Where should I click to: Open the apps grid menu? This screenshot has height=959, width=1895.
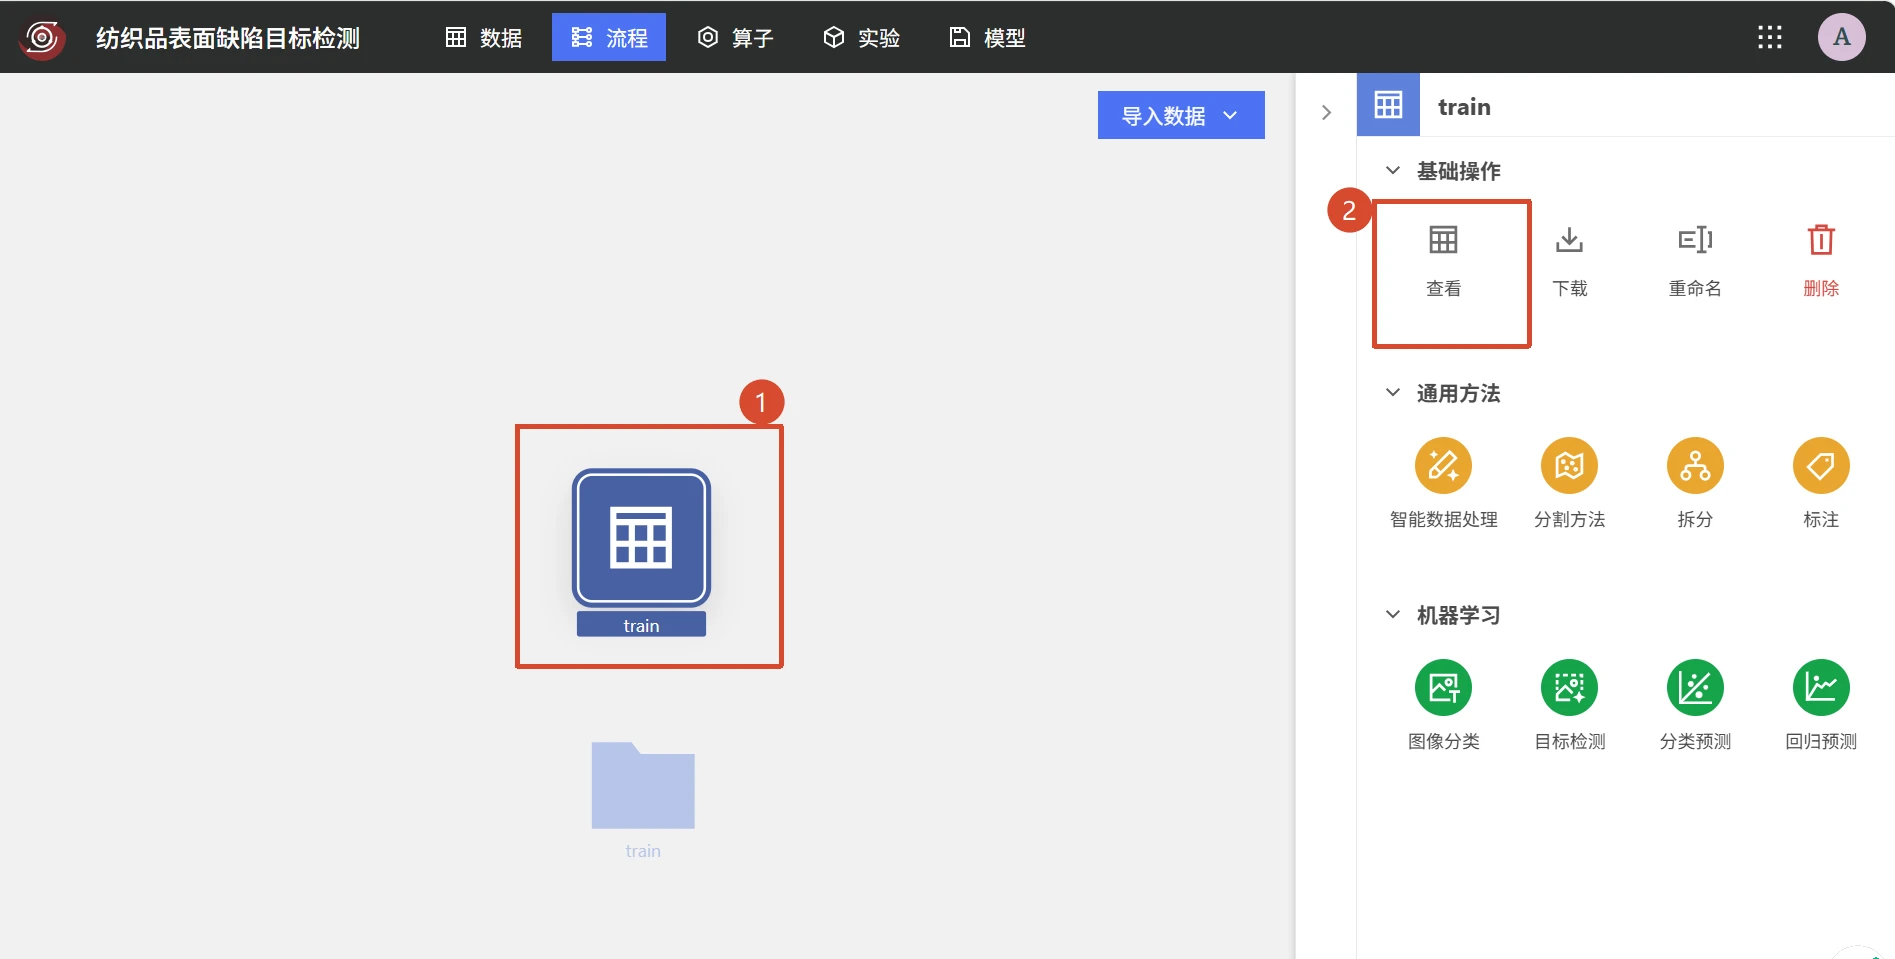point(1770,38)
